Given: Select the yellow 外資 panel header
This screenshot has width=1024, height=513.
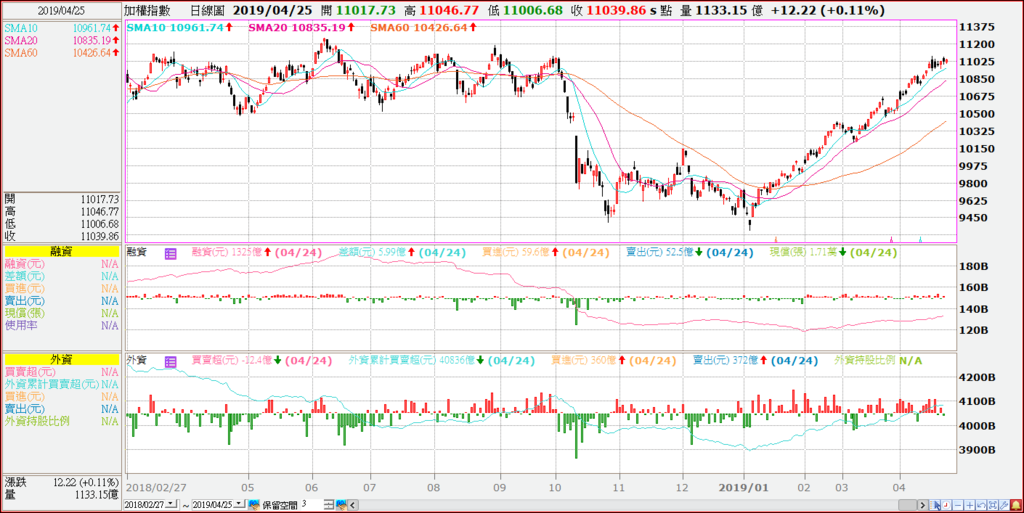Looking at the screenshot, I should click(61, 359).
